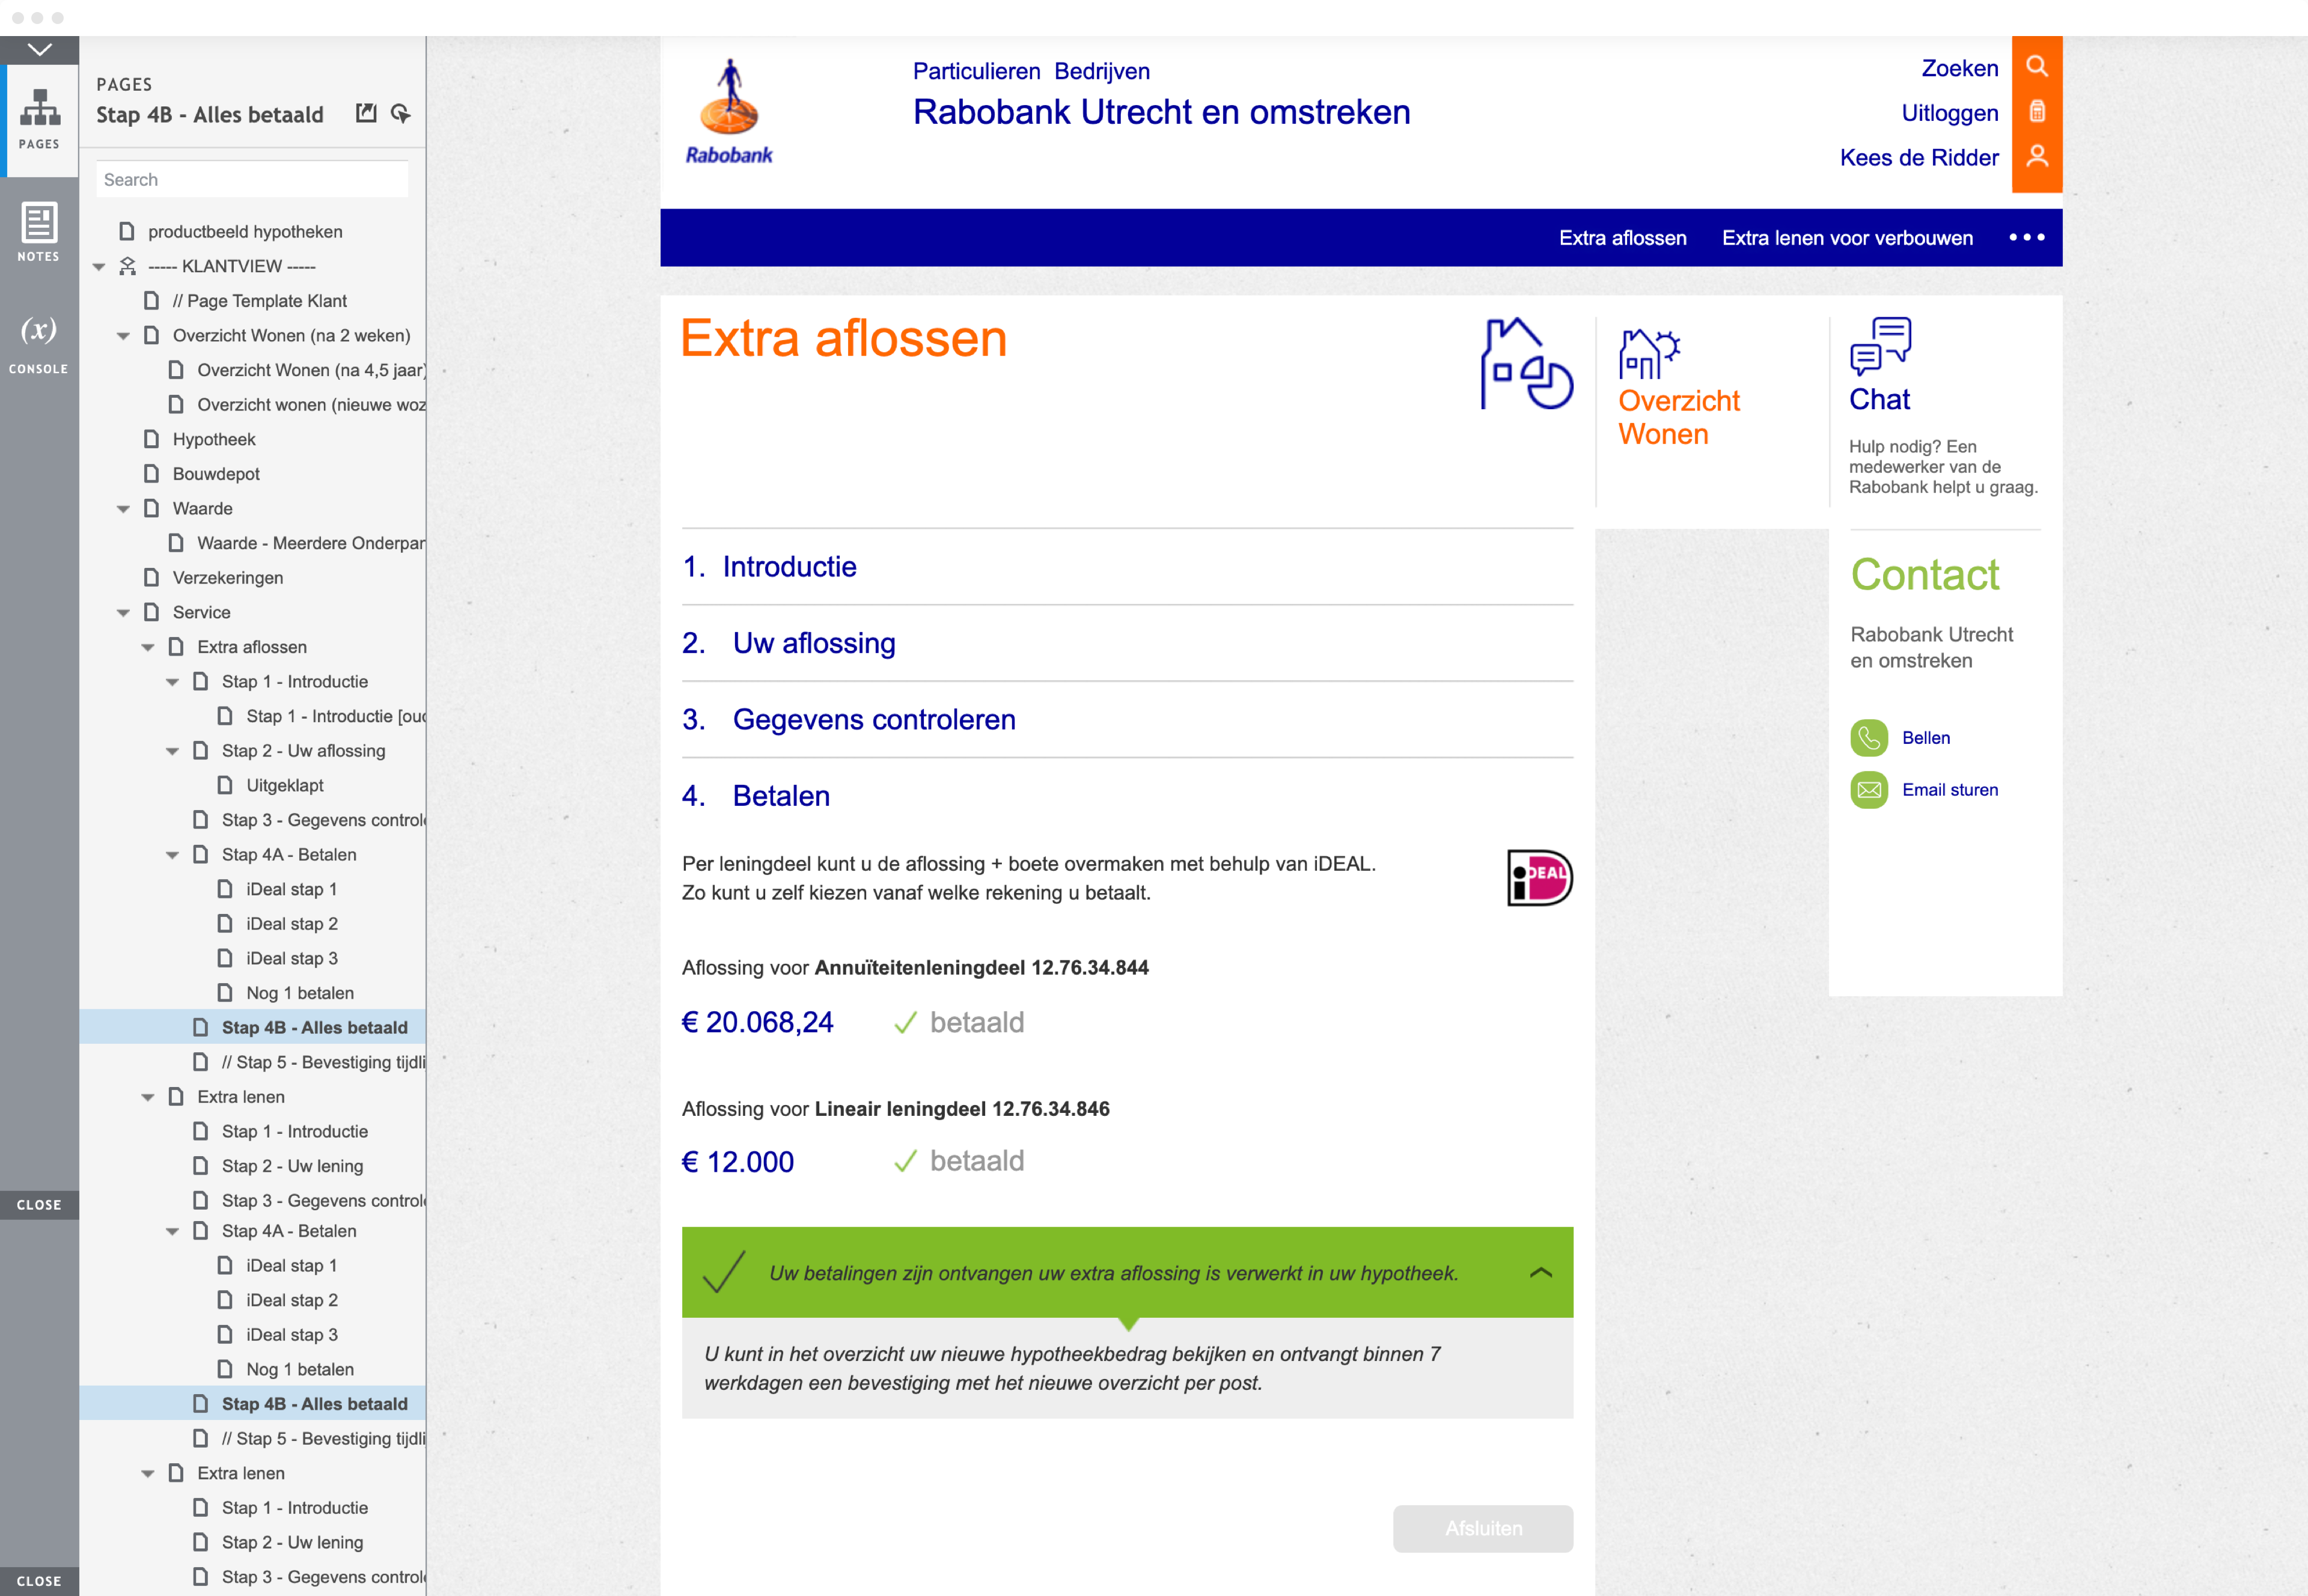The width and height of the screenshot is (2308, 1596).
Task: Select Extra lenen voor verbouwen in nav bar
Action: click(1847, 238)
